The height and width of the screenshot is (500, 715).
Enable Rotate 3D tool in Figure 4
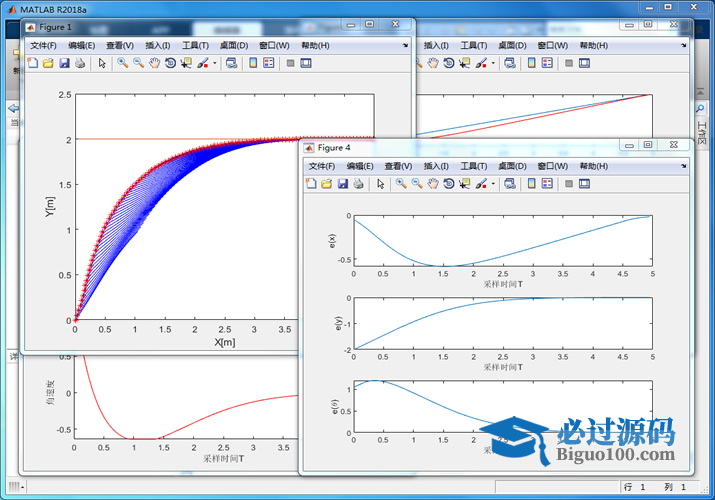point(449,184)
